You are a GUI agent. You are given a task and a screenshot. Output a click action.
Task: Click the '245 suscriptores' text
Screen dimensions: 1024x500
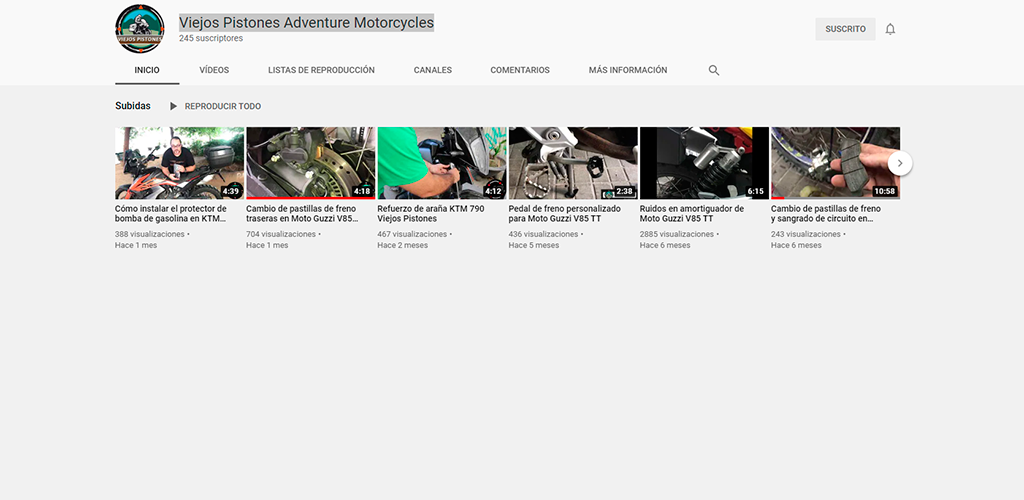(x=211, y=39)
